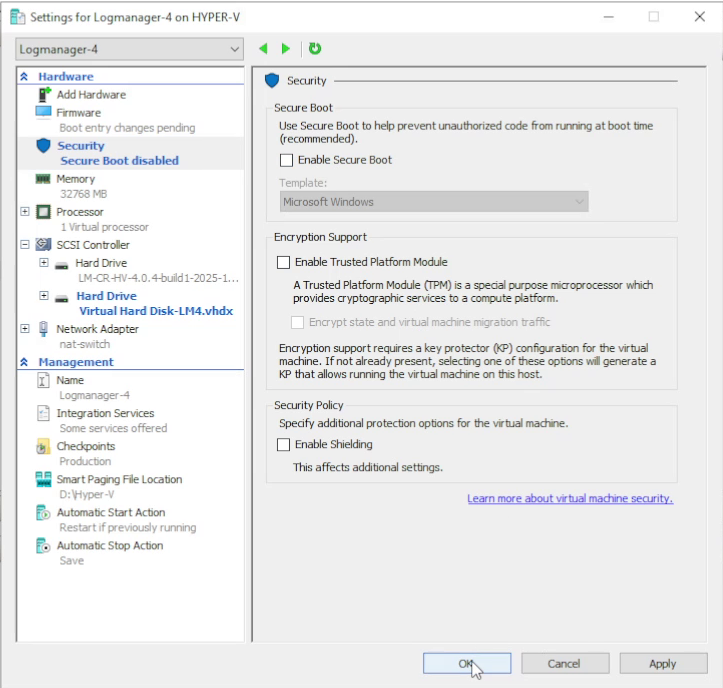Click the Network Adapter icon
This screenshot has height=688, width=723.
click(x=43, y=329)
